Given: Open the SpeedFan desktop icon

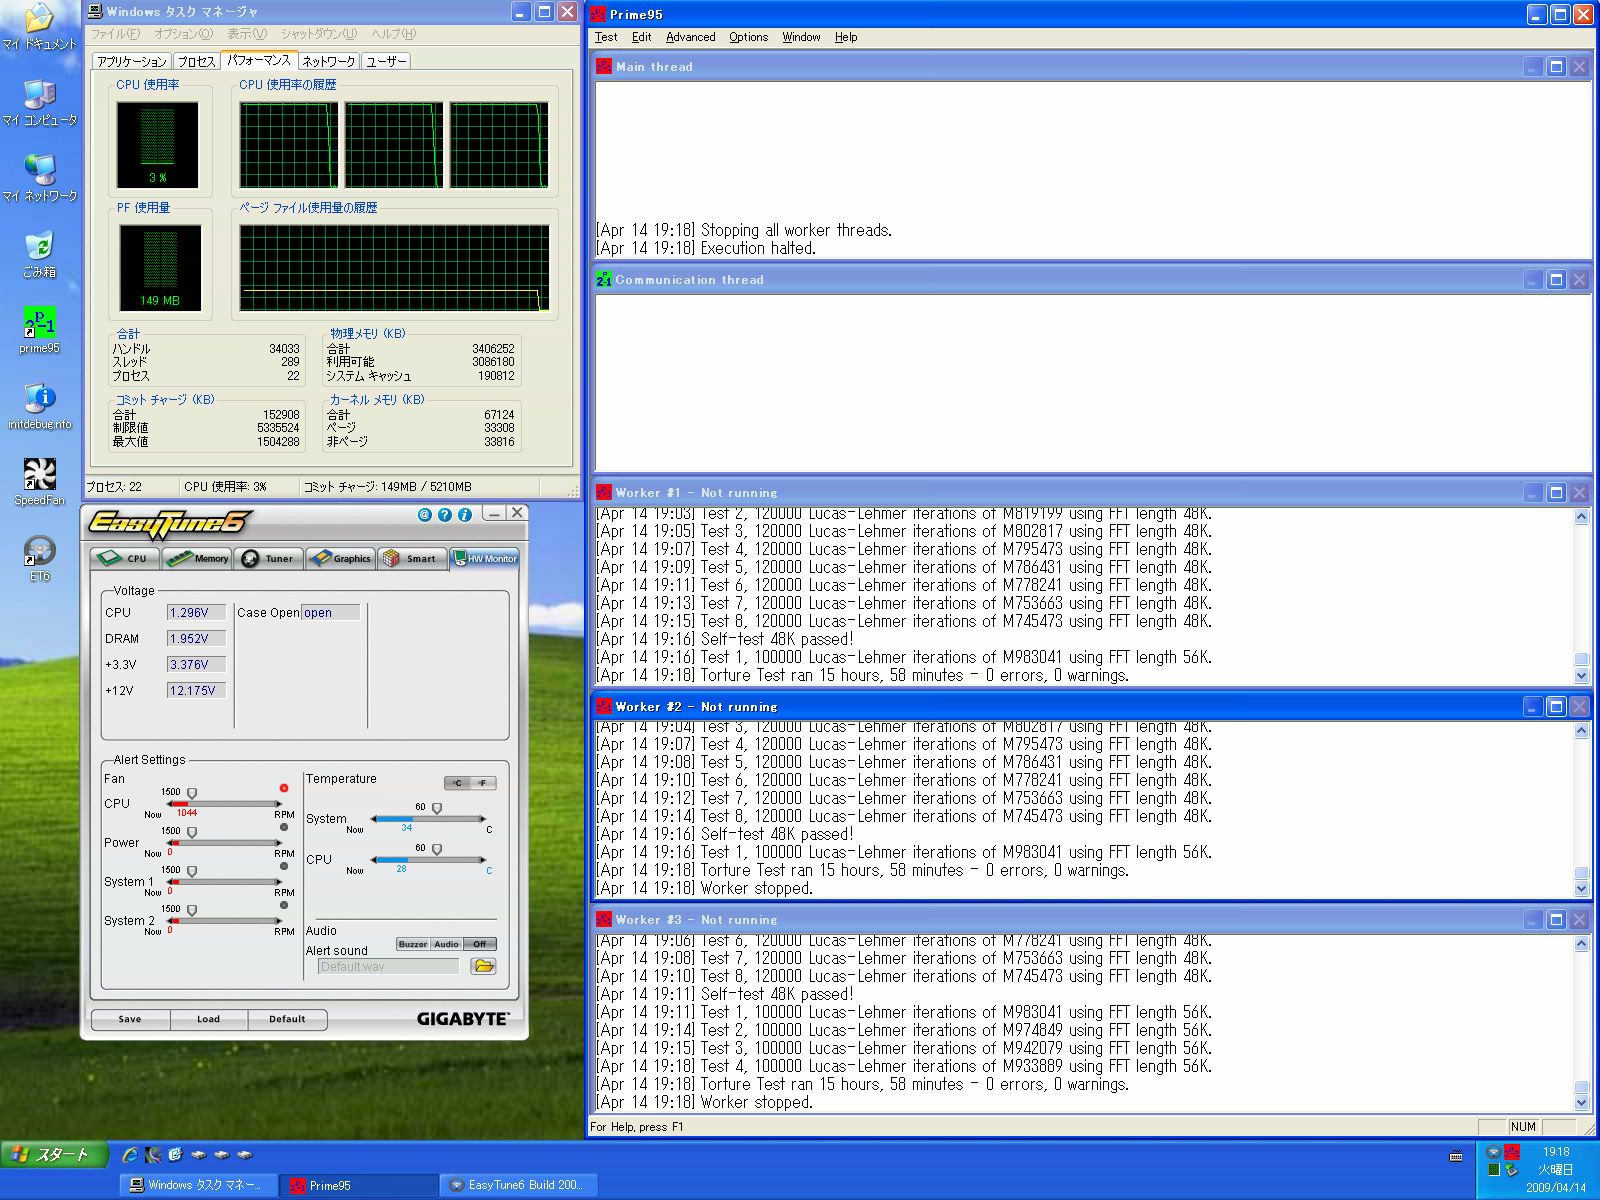Looking at the screenshot, I should pos(39,482).
